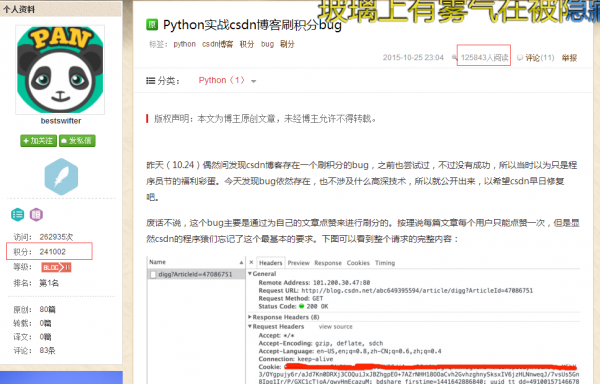This screenshot has height=384, width=600.
Task: Switch to the Headers tab in devtools
Action: pyautogui.click(x=271, y=263)
